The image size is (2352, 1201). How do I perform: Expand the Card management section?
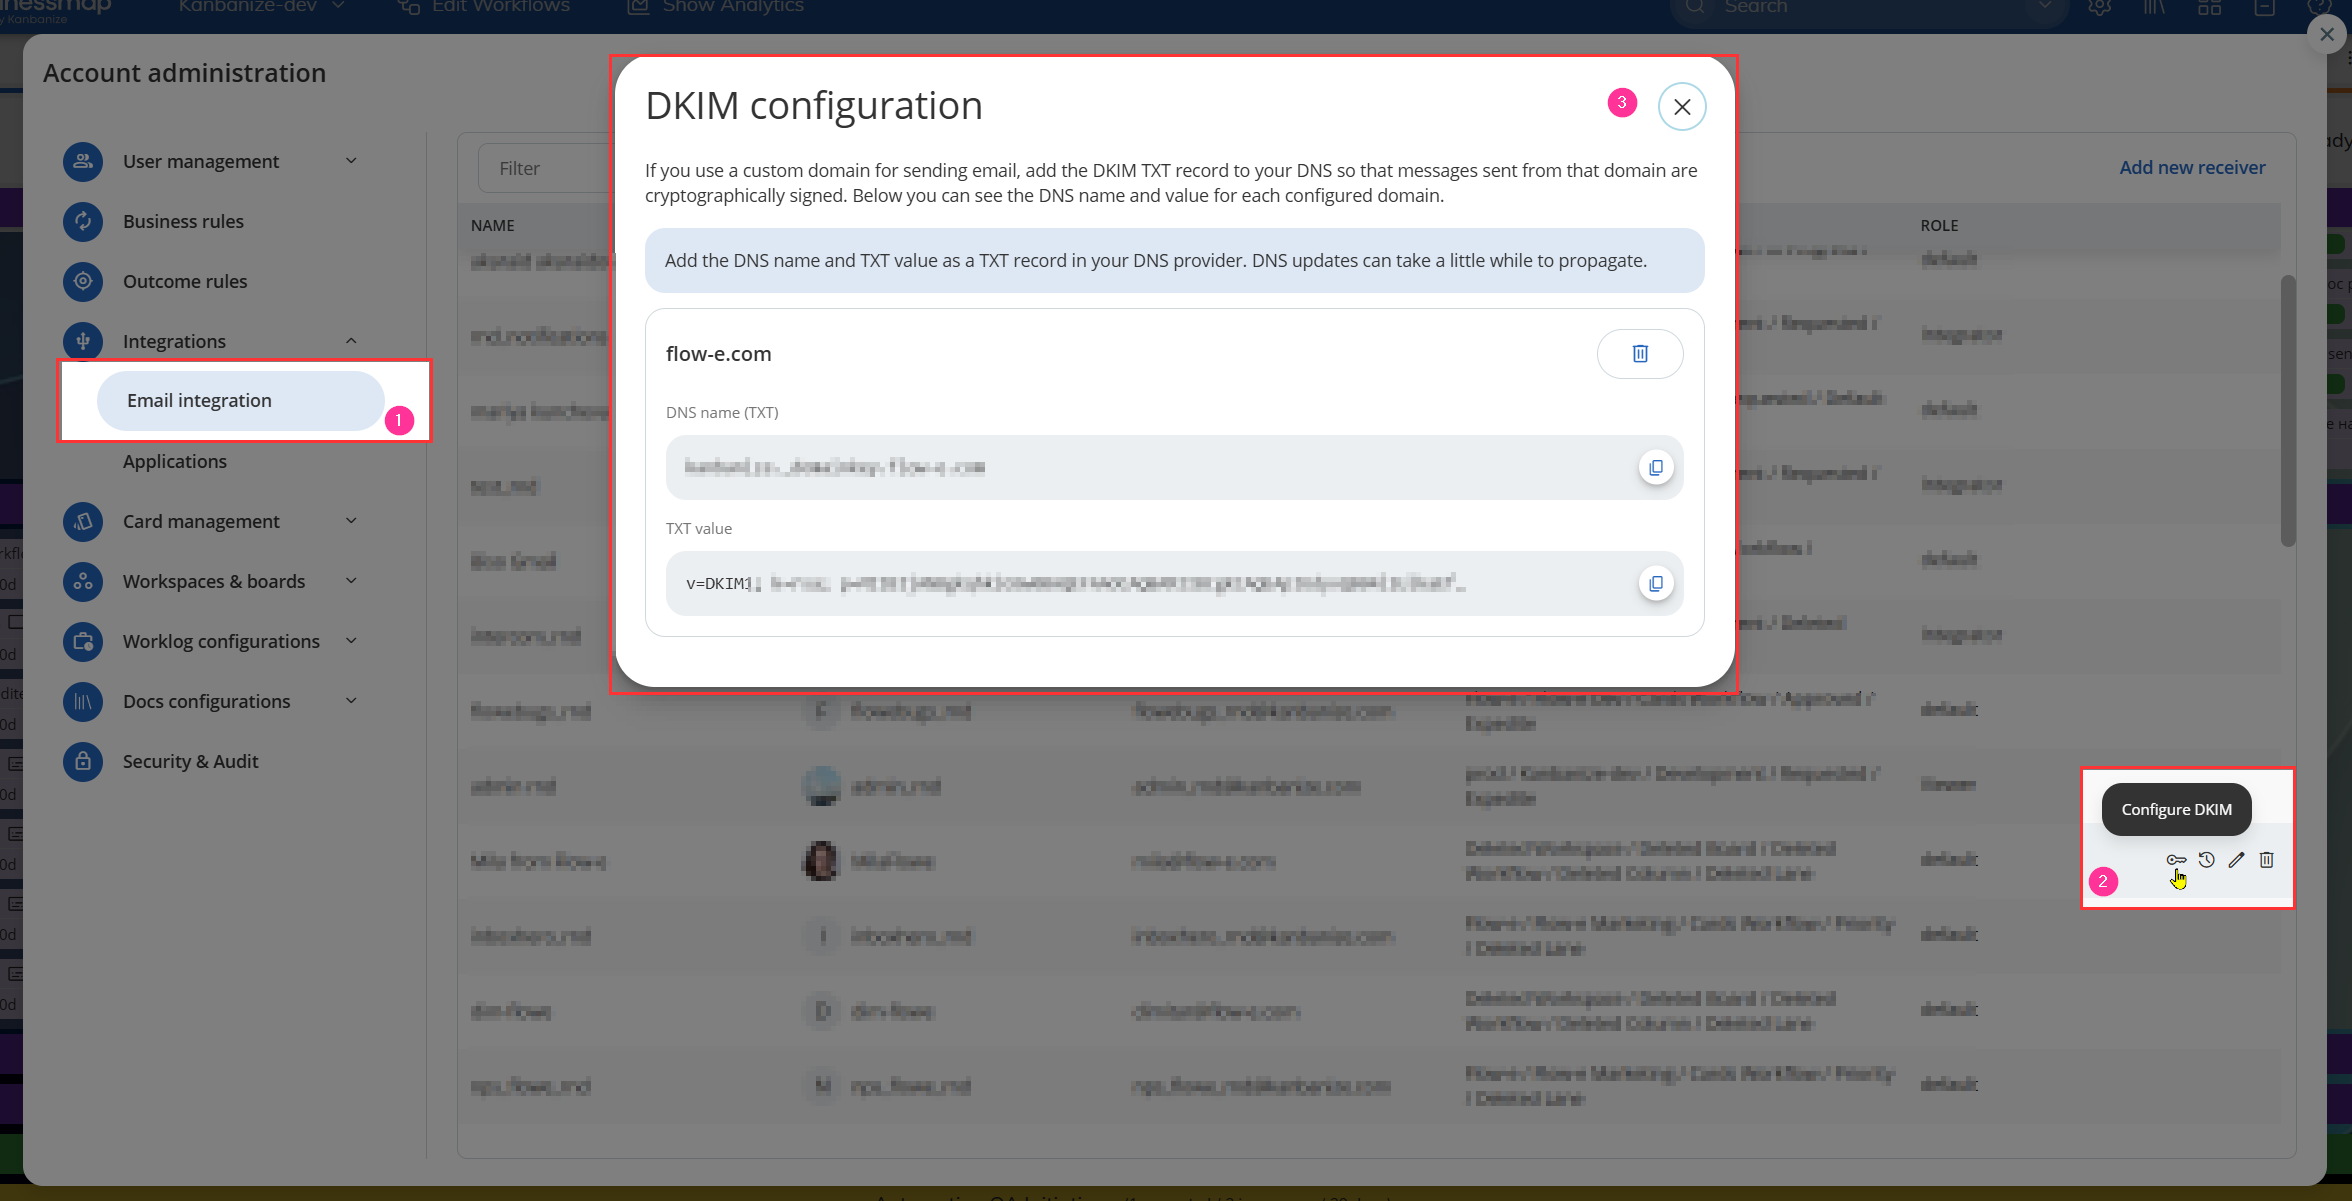tap(351, 522)
